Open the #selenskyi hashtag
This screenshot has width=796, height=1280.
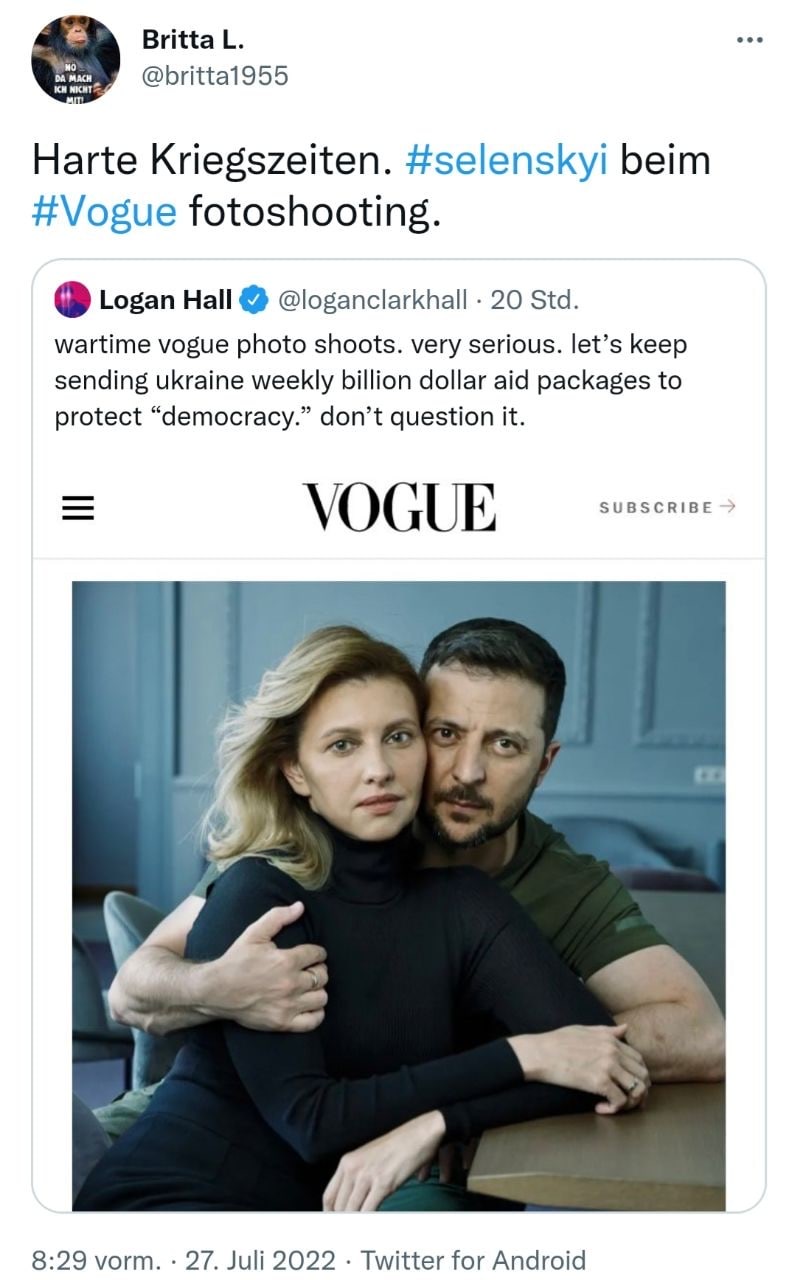(x=507, y=160)
